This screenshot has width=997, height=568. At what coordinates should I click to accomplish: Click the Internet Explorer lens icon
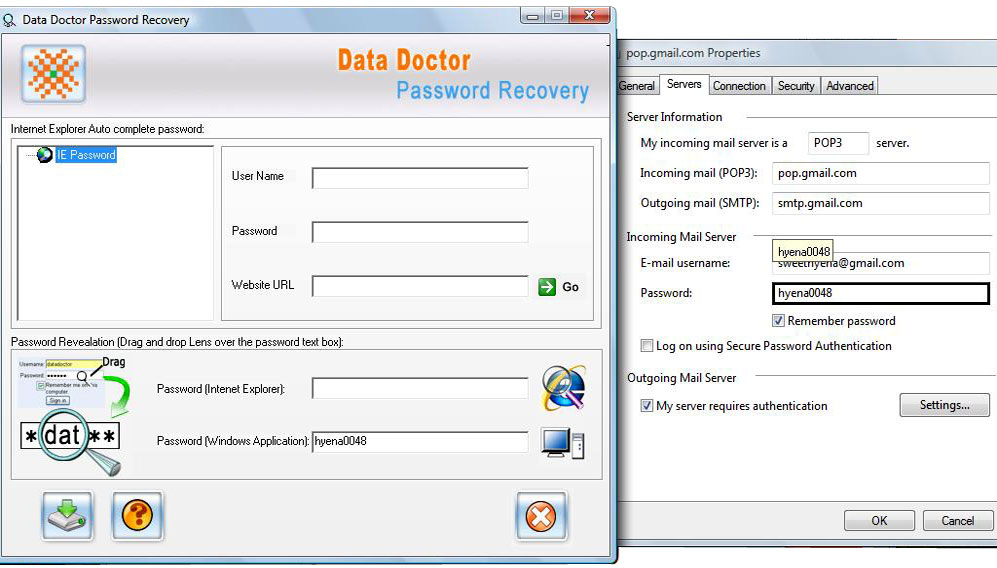tap(563, 387)
